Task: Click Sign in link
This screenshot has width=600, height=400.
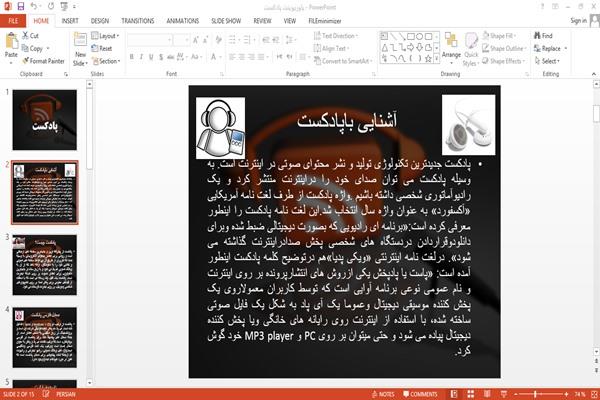Action: click(x=578, y=21)
